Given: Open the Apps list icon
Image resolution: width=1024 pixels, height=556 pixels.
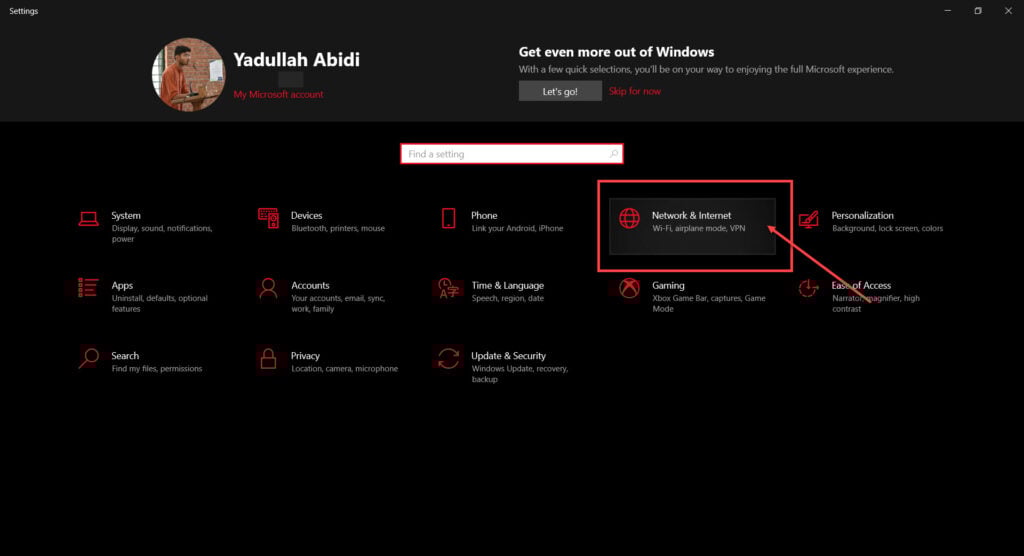Looking at the screenshot, I should click(88, 287).
